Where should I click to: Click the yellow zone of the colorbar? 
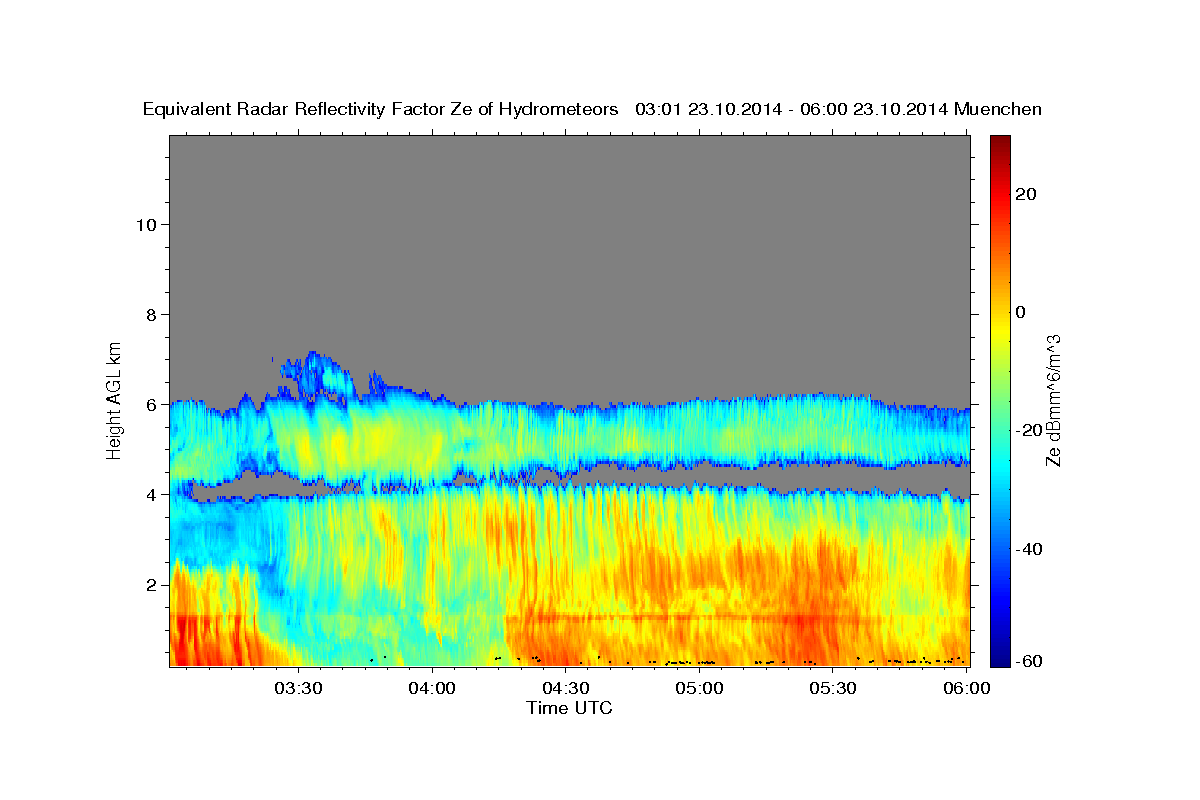point(1000,330)
